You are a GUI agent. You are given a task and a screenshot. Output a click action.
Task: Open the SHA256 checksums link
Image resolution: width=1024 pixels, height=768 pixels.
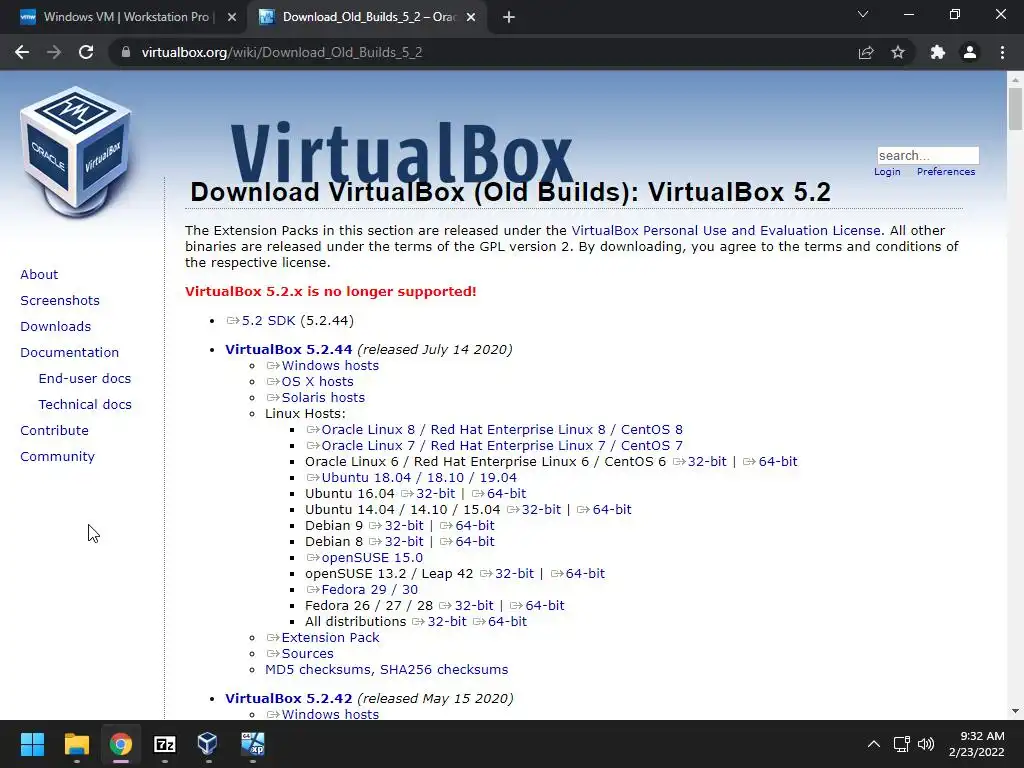pyautogui.click(x=444, y=669)
